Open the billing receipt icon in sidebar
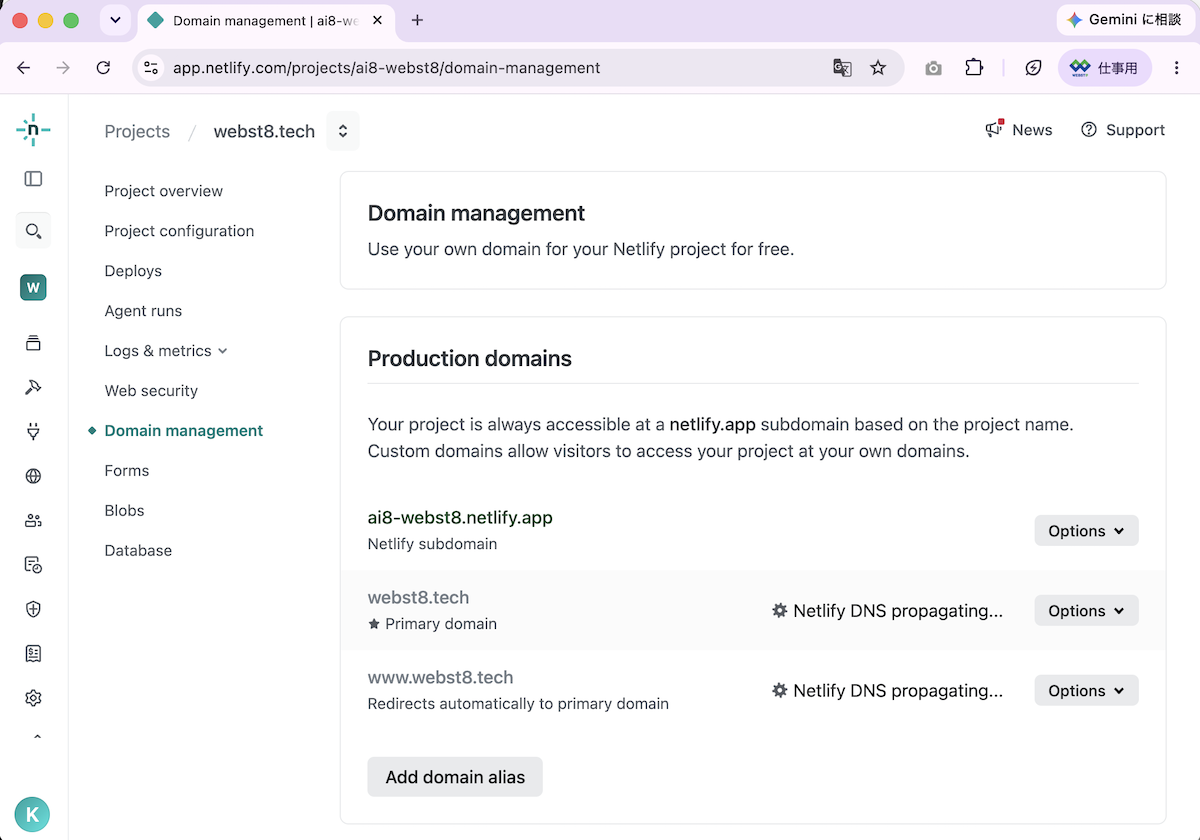Viewport: 1200px width, 840px height. [33, 653]
